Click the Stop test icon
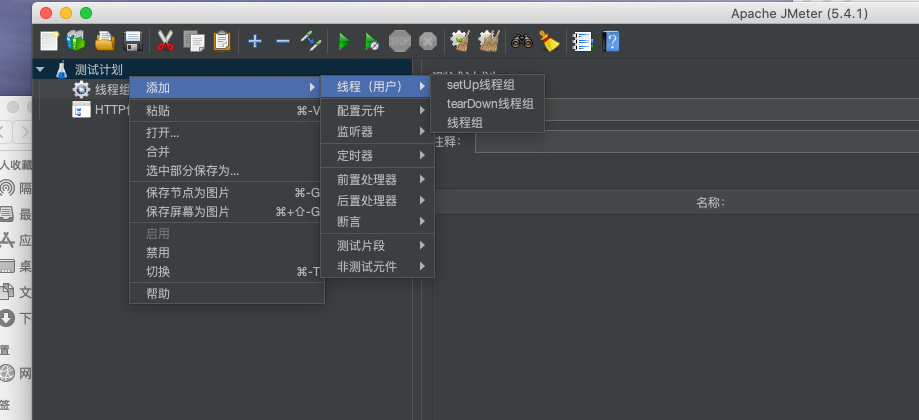 coord(400,41)
